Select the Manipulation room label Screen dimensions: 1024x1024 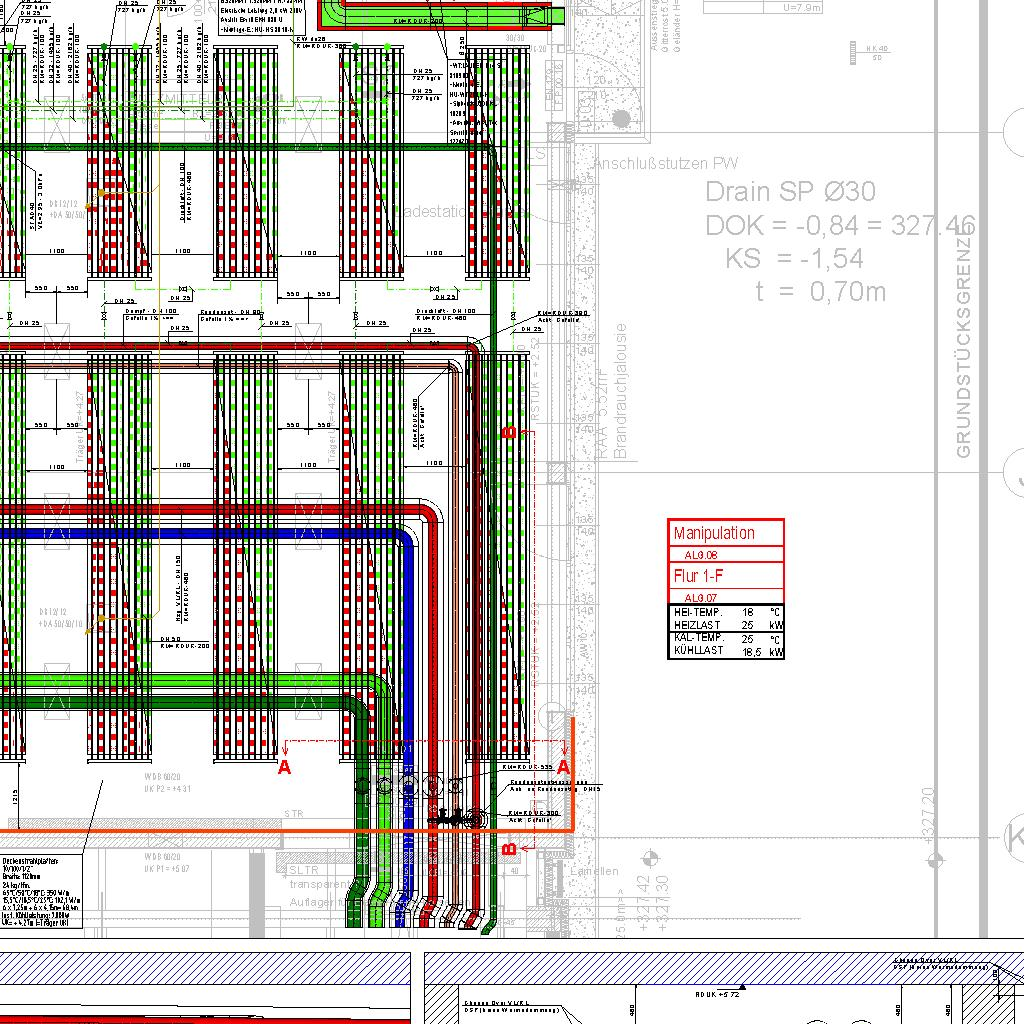714,533
